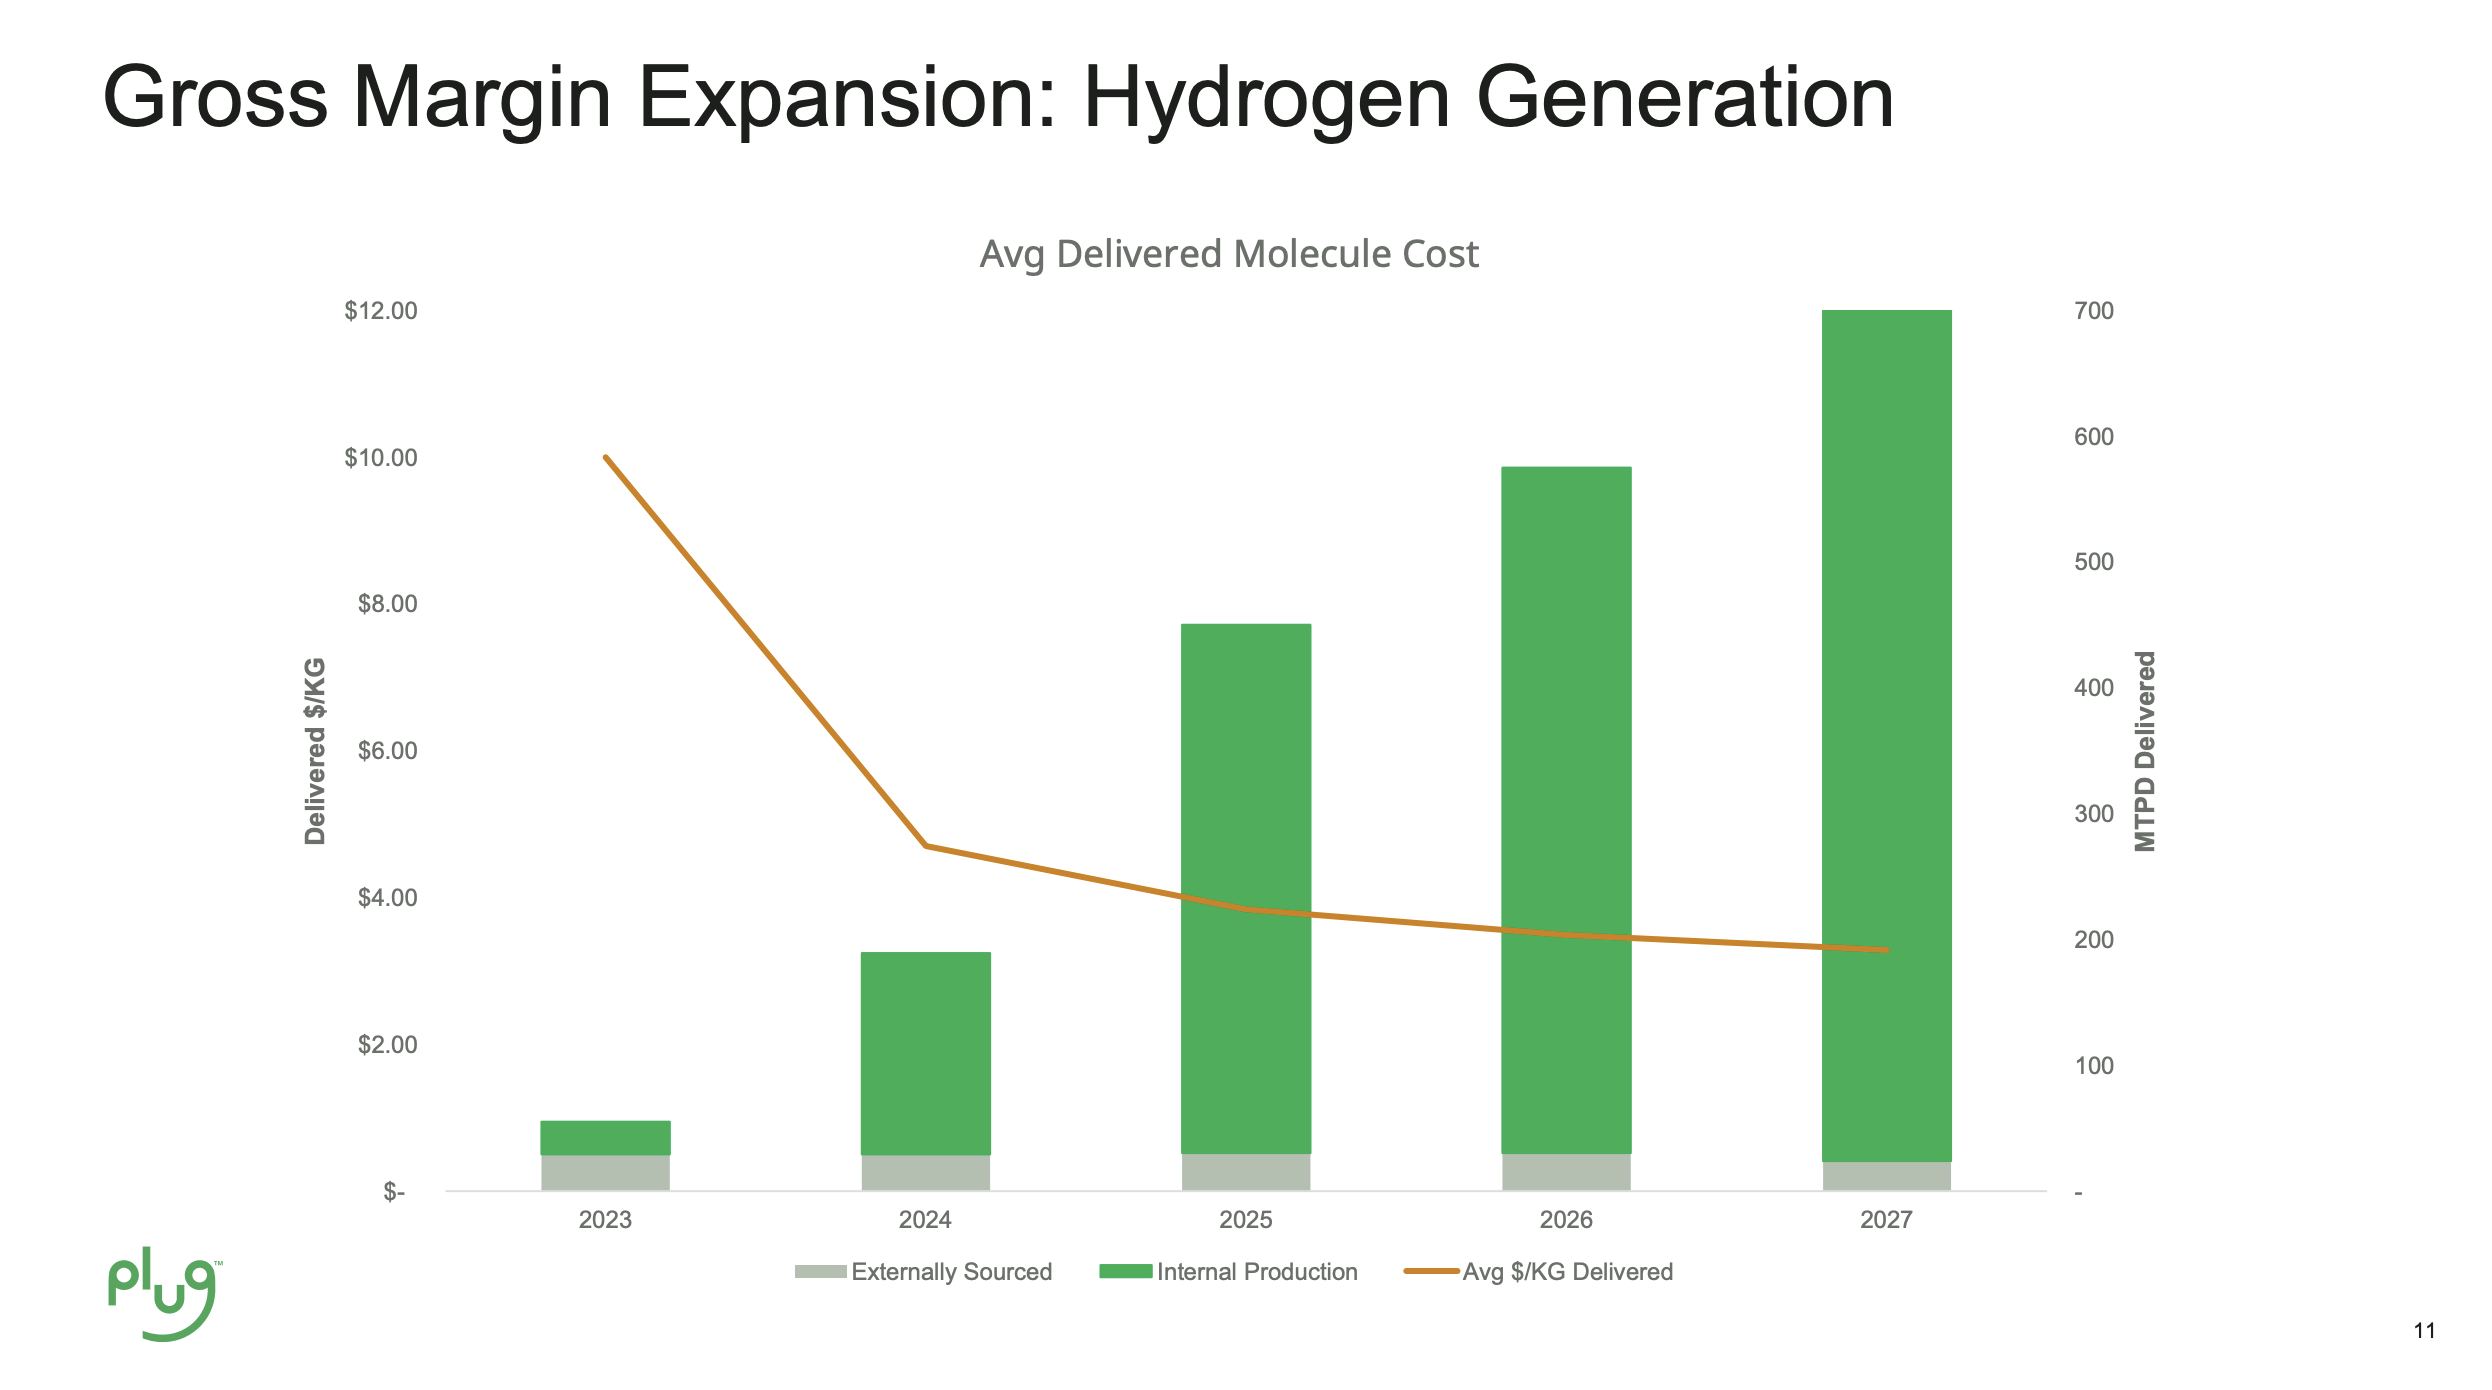This screenshot has width=2492, height=1390.
Task: Click the orange line's 2023 starting point
Action: (606, 458)
